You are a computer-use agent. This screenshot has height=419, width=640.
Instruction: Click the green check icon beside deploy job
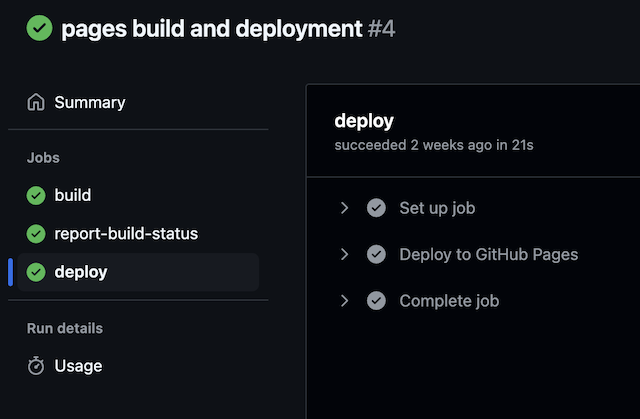36,272
